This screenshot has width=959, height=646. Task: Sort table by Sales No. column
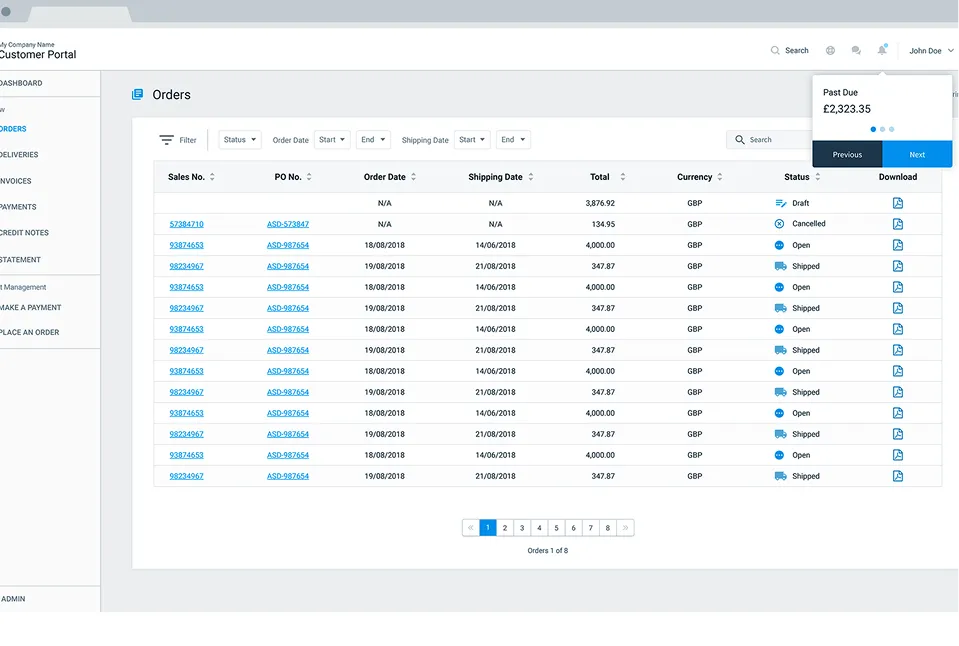[x=212, y=177]
